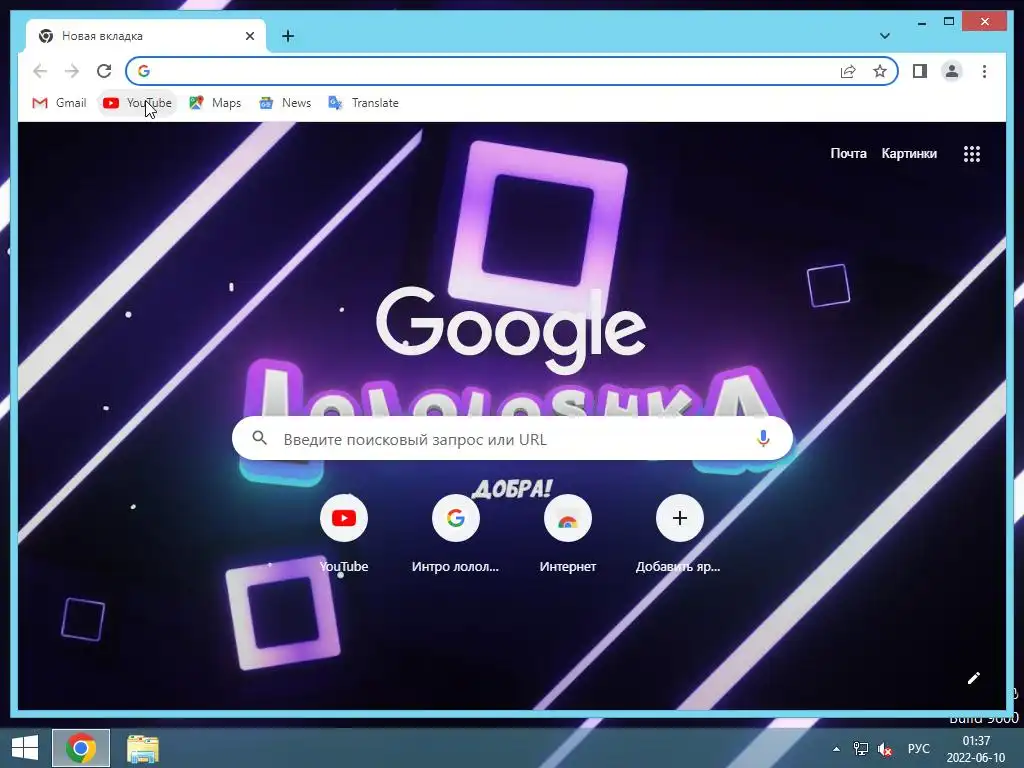Maximize the Chrome window

(949, 22)
